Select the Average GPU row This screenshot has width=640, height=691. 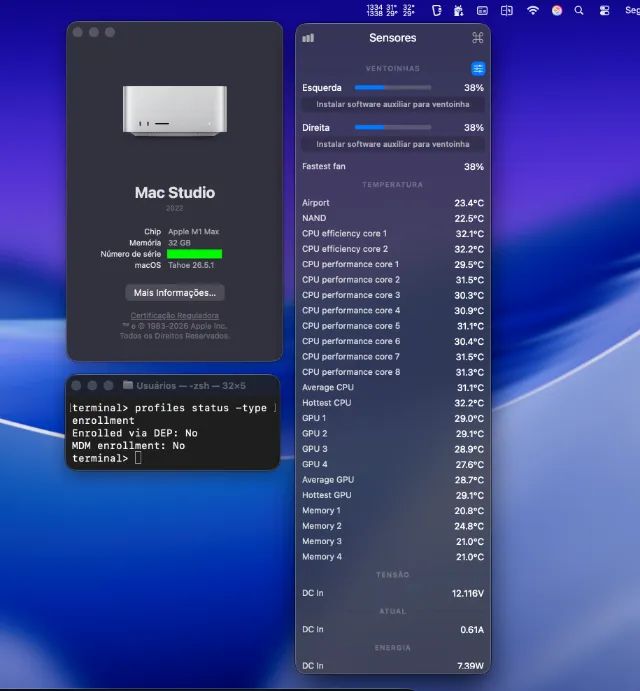point(393,480)
